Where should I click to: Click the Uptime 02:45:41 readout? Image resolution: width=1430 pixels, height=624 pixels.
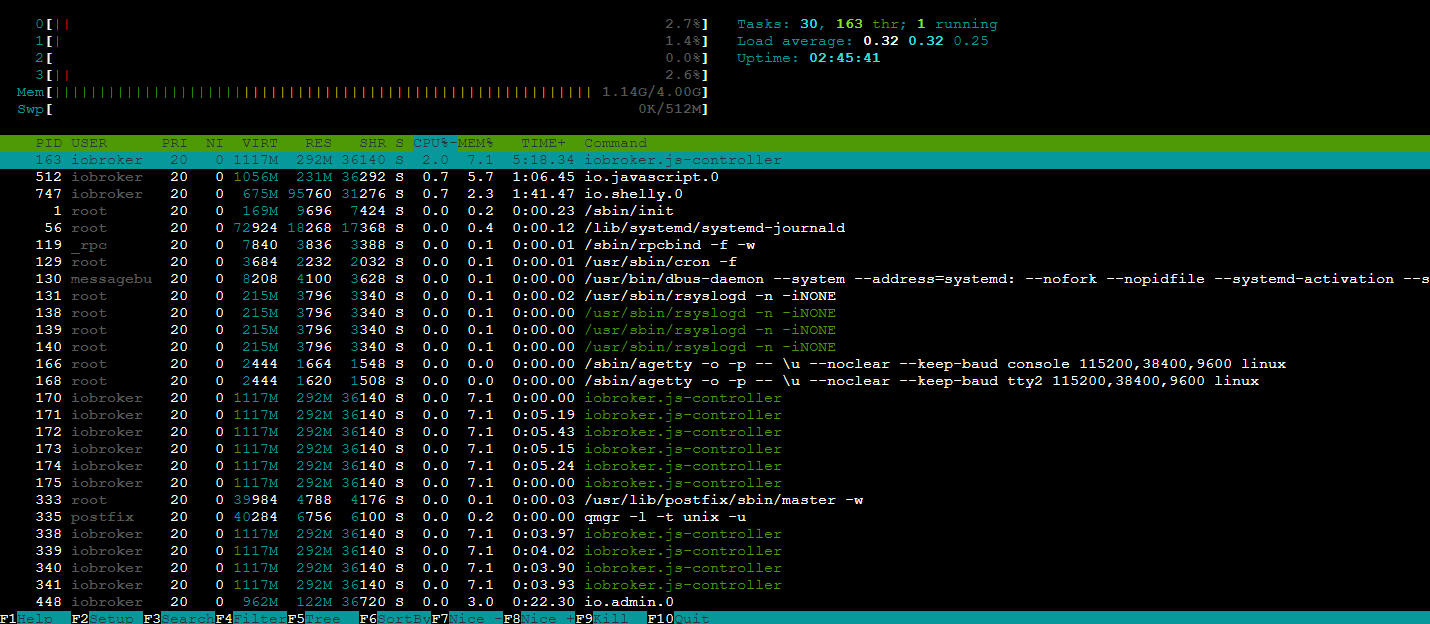point(809,58)
